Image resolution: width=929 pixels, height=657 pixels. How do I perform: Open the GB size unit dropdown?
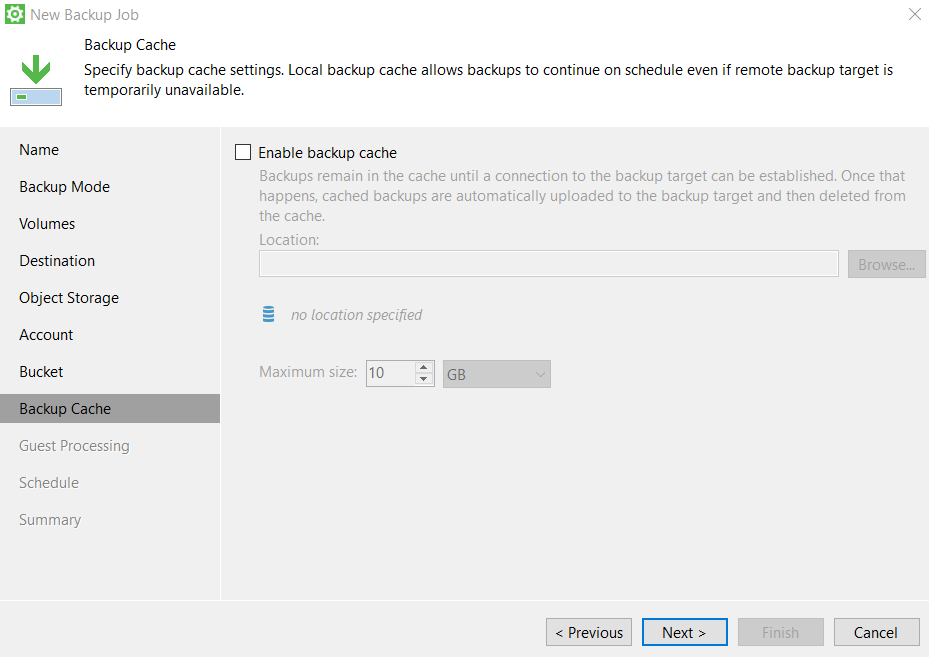tap(497, 374)
